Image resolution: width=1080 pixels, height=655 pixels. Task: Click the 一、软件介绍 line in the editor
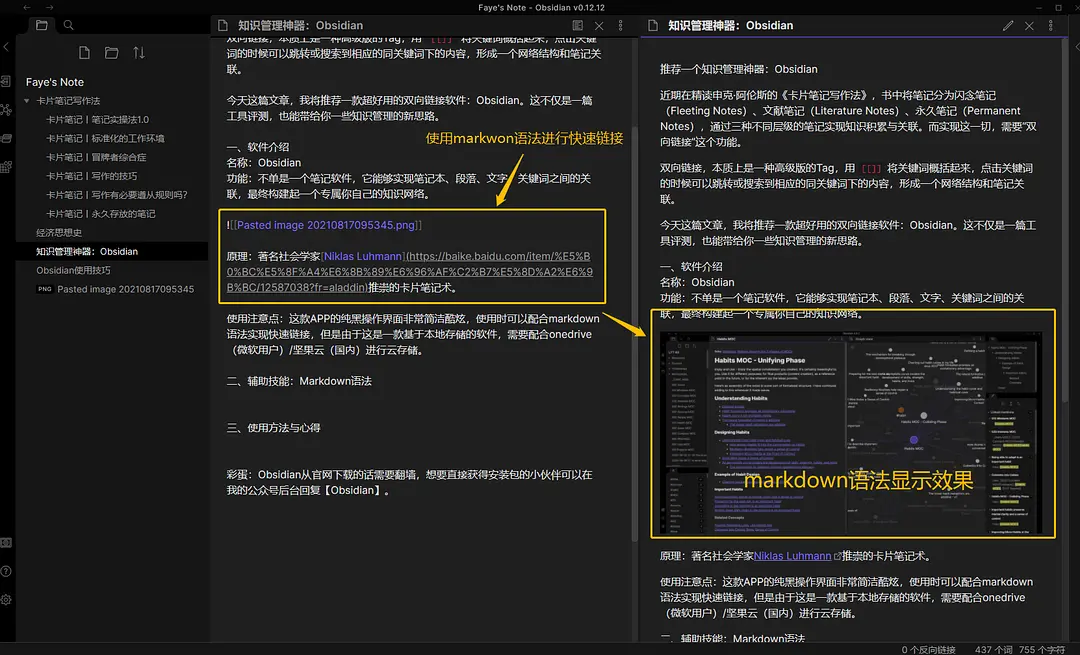coord(258,147)
